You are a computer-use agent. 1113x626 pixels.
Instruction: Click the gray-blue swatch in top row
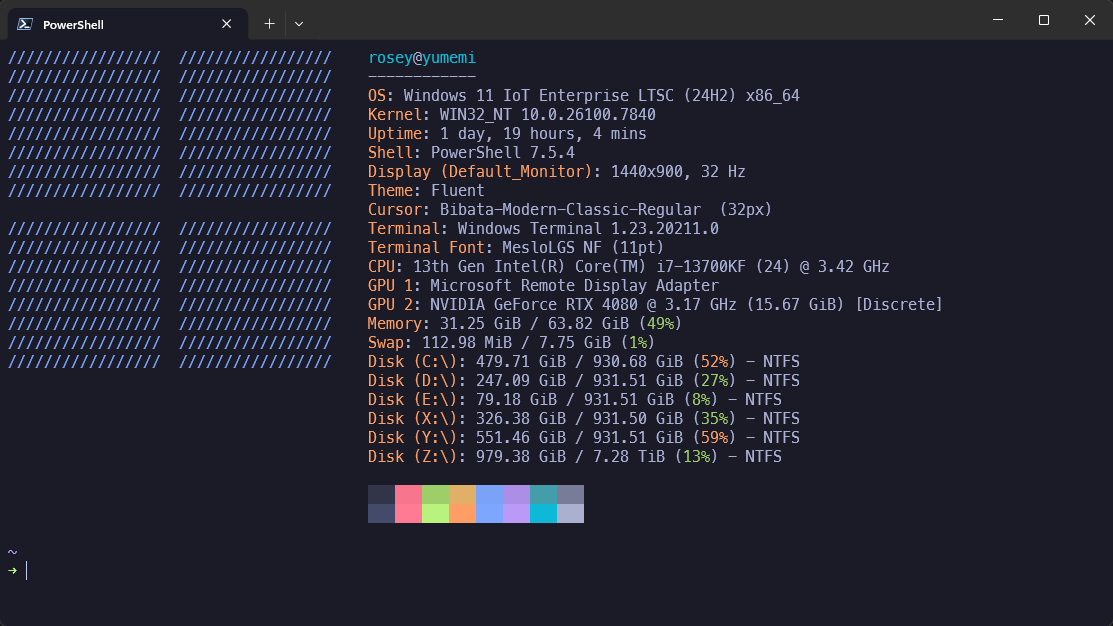tap(570, 495)
